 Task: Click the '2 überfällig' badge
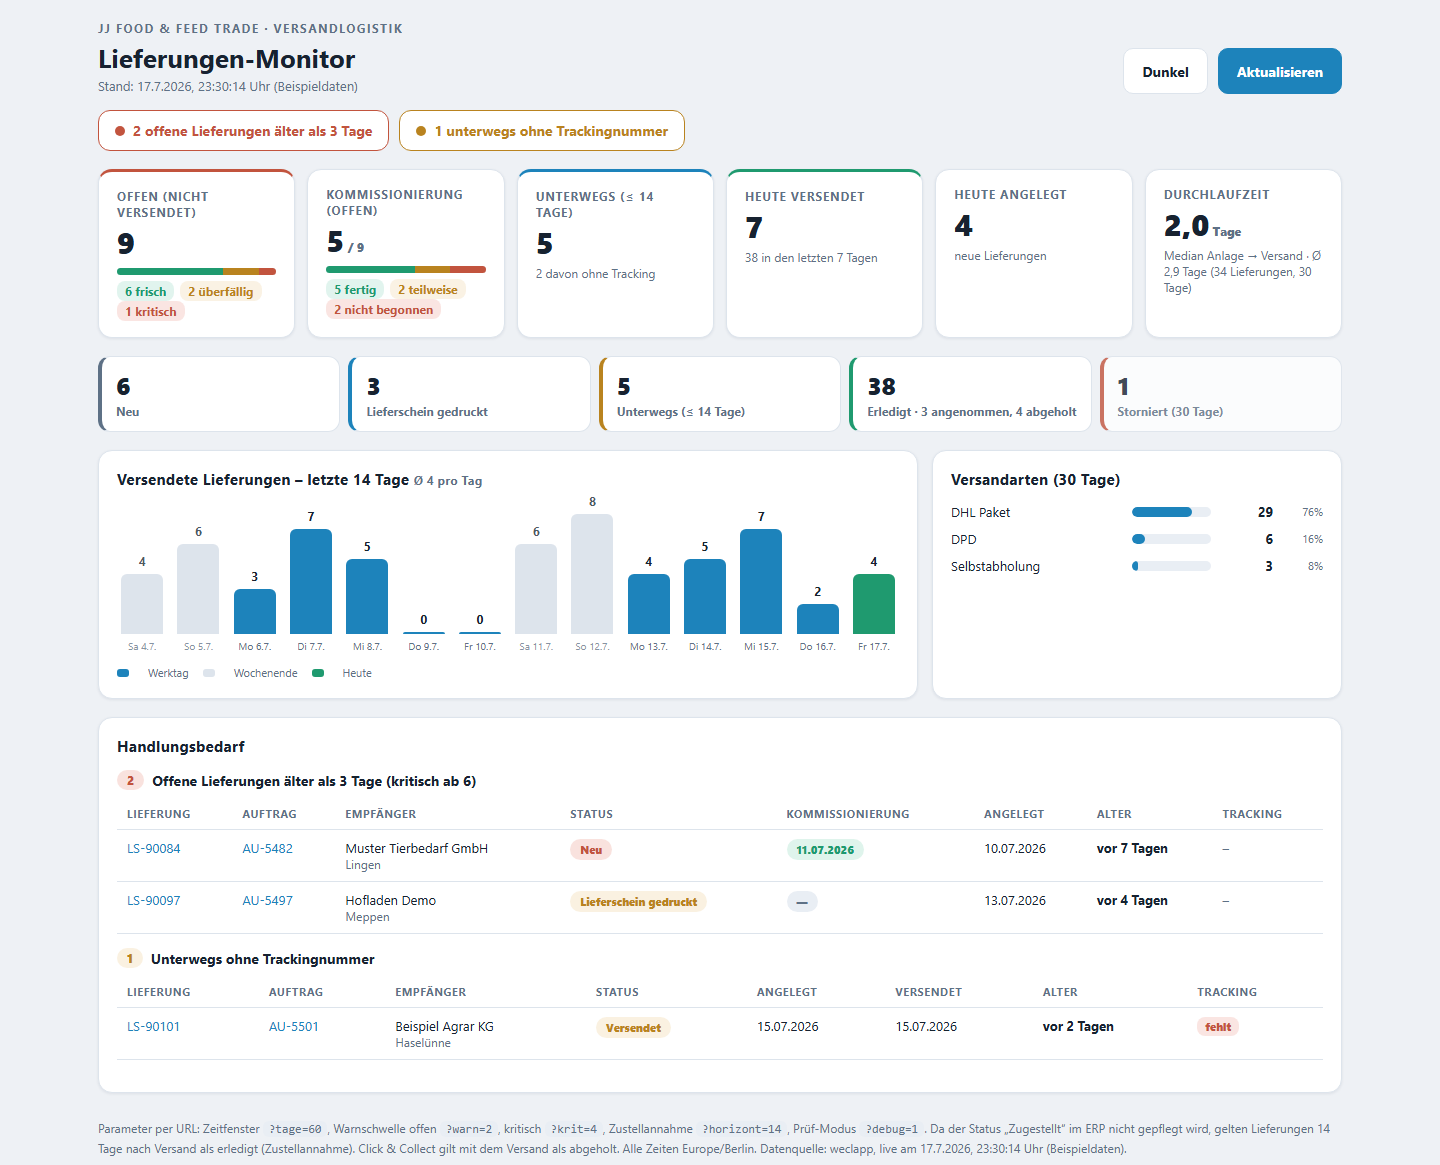221,292
